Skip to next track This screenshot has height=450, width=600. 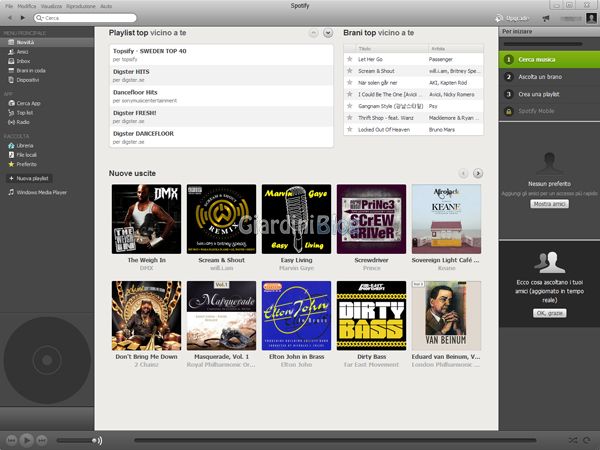[x=42, y=440]
